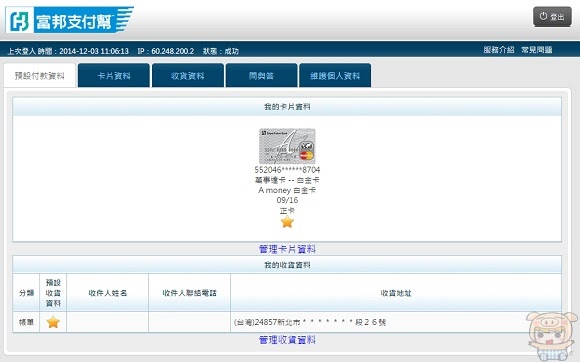Click the A money 白金卡 text

click(x=287, y=190)
